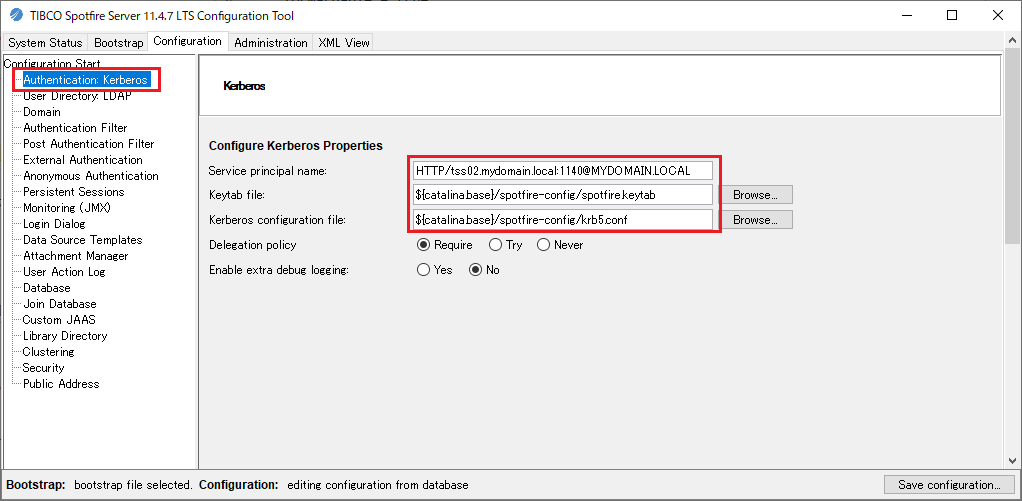The image size is (1022, 501).
Task: Select User Action Log item
Action: [64, 272]
